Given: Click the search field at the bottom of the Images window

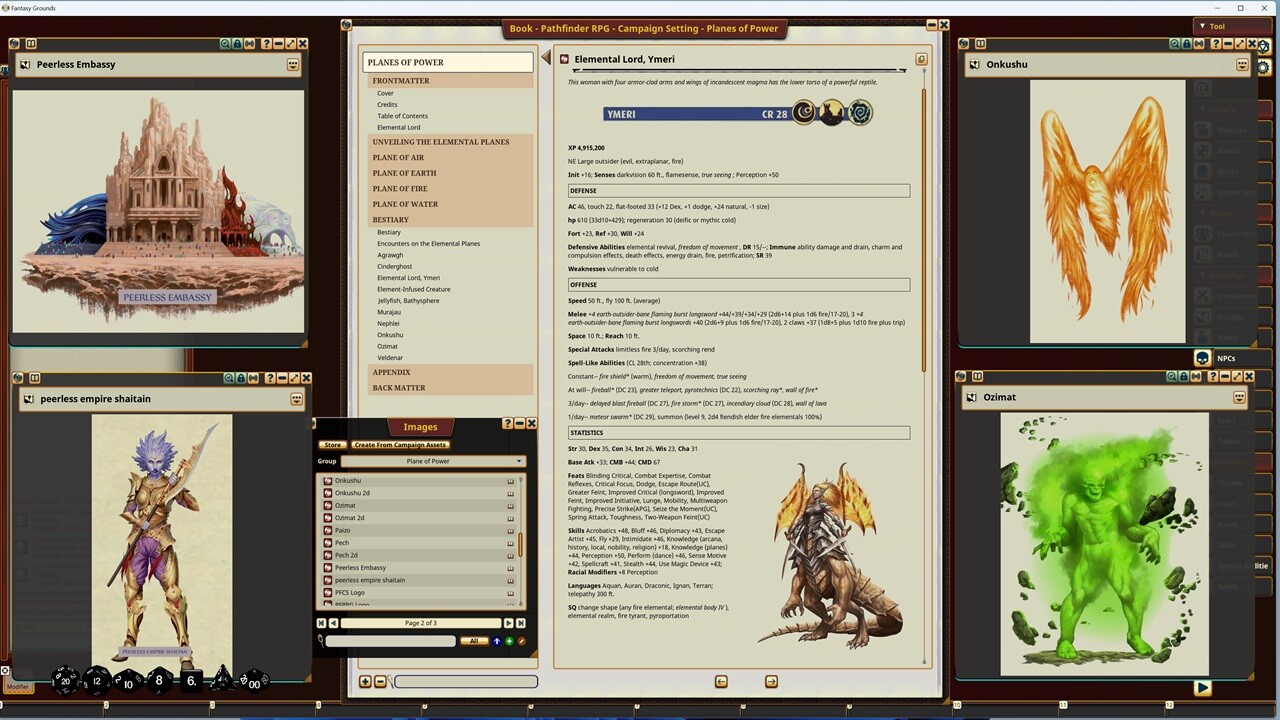Looking at the screenshot, I should tap(390, 641).
